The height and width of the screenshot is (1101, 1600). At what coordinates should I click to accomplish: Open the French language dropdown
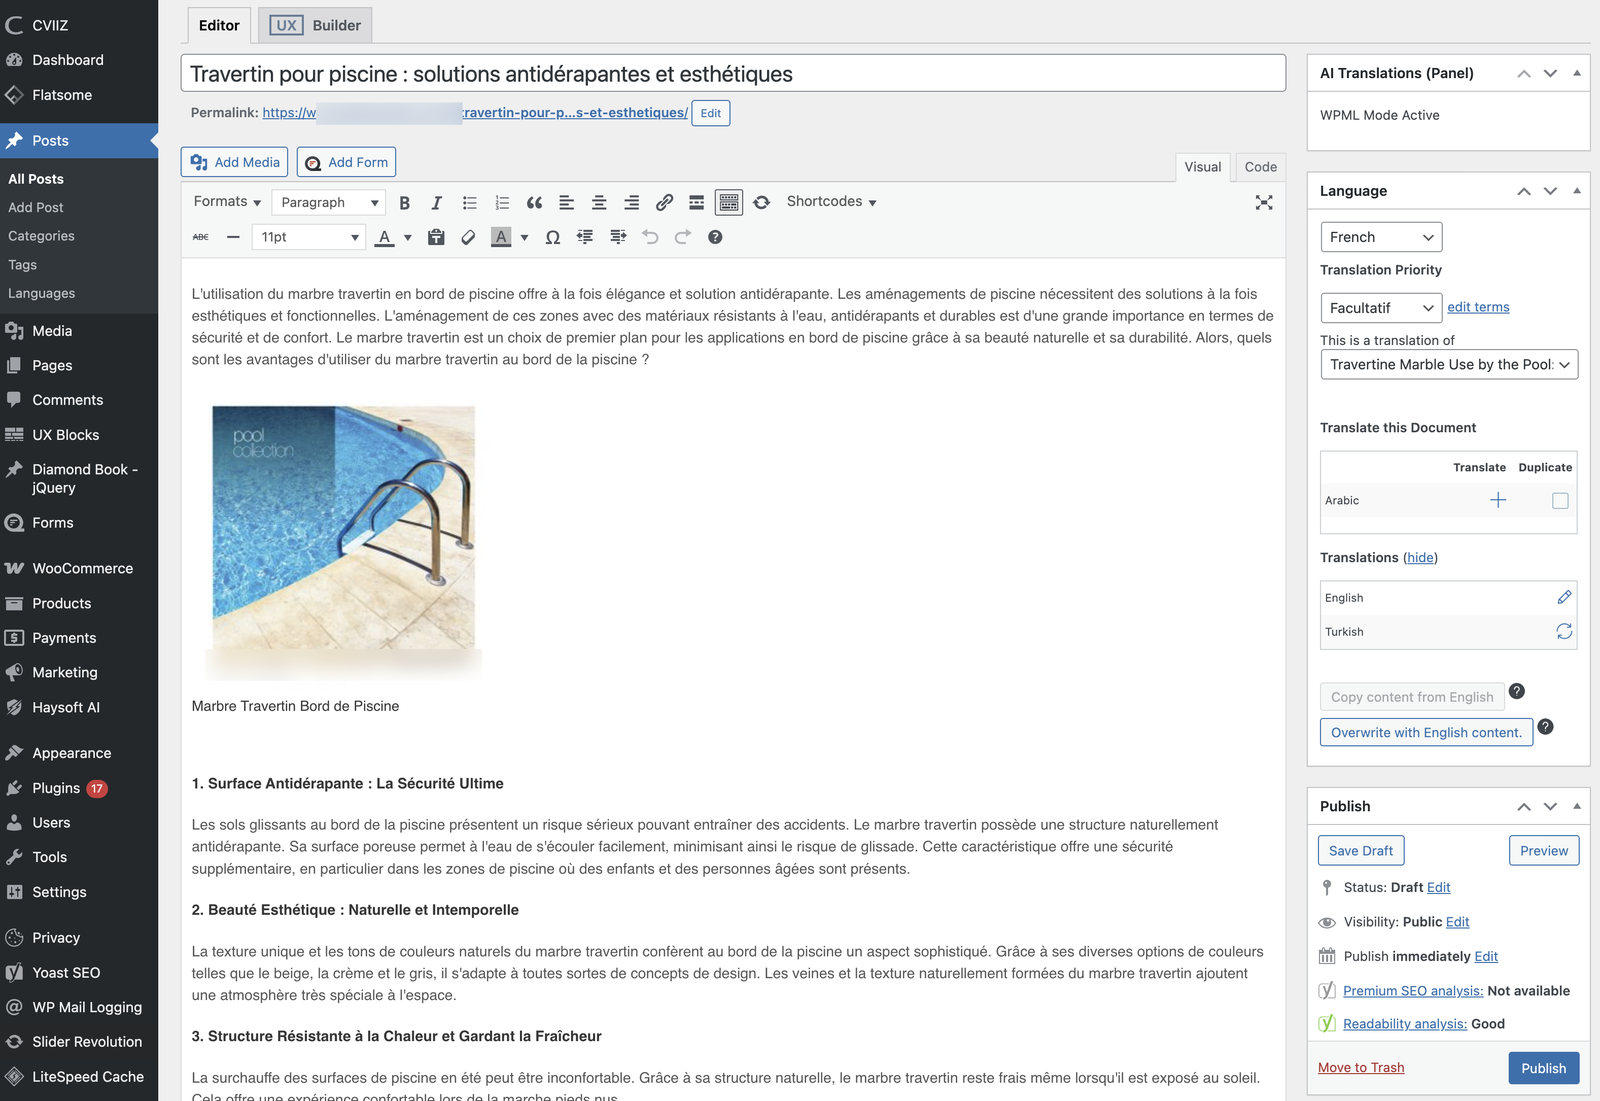click(1381, 237)
